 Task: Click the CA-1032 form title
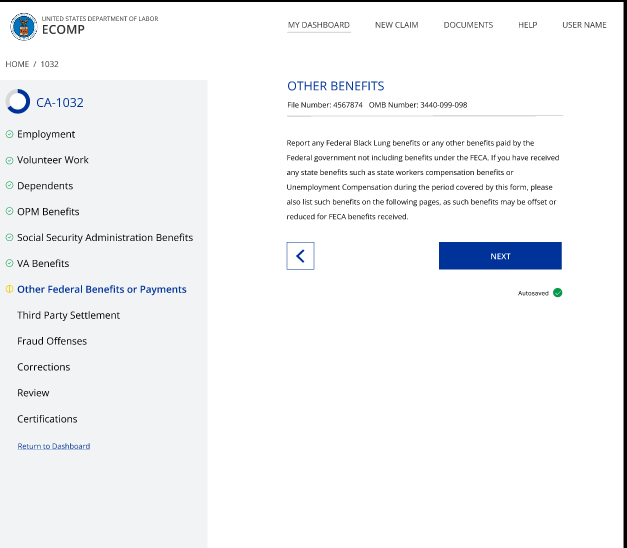[60, 103]
